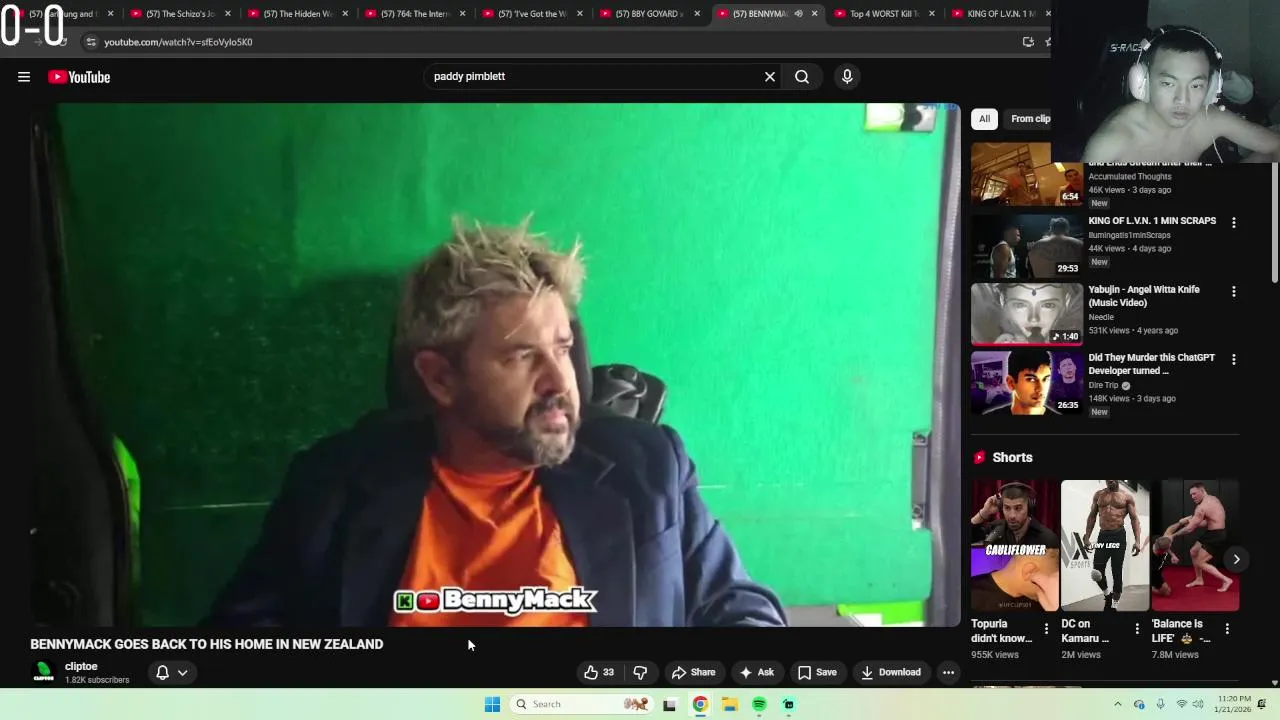1280x720 pixels.
Task: Clear the 'paddy pimblett' search text
Action: coord(770,76)
